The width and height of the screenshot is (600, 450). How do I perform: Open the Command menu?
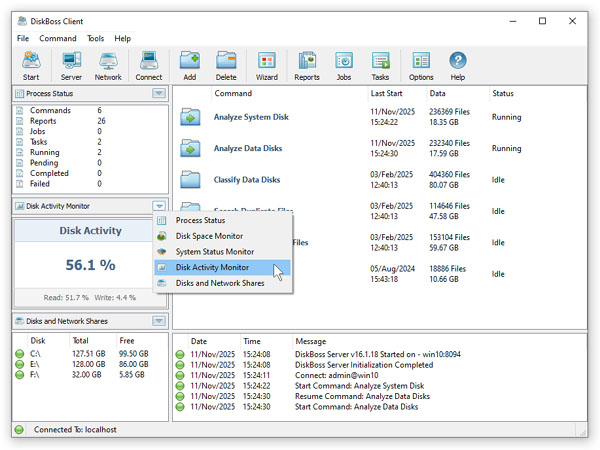pyautogui.click(x=58, y=39)
